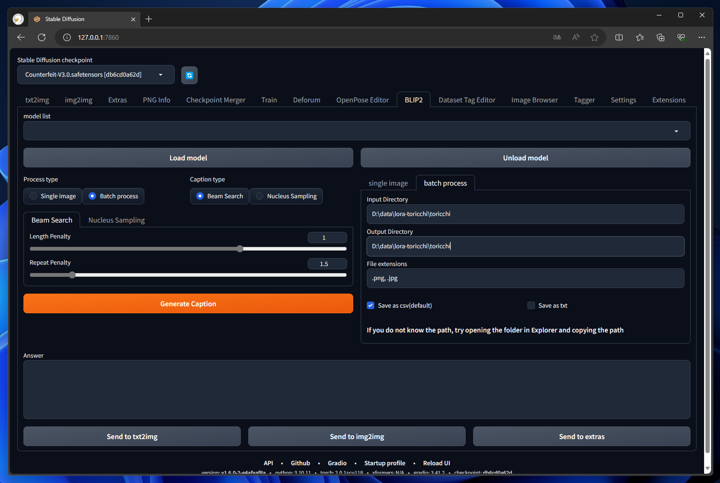Close the Stable Diffusion browser tab
Viewport: 720px width, 483px height.
tap(133, 19)
